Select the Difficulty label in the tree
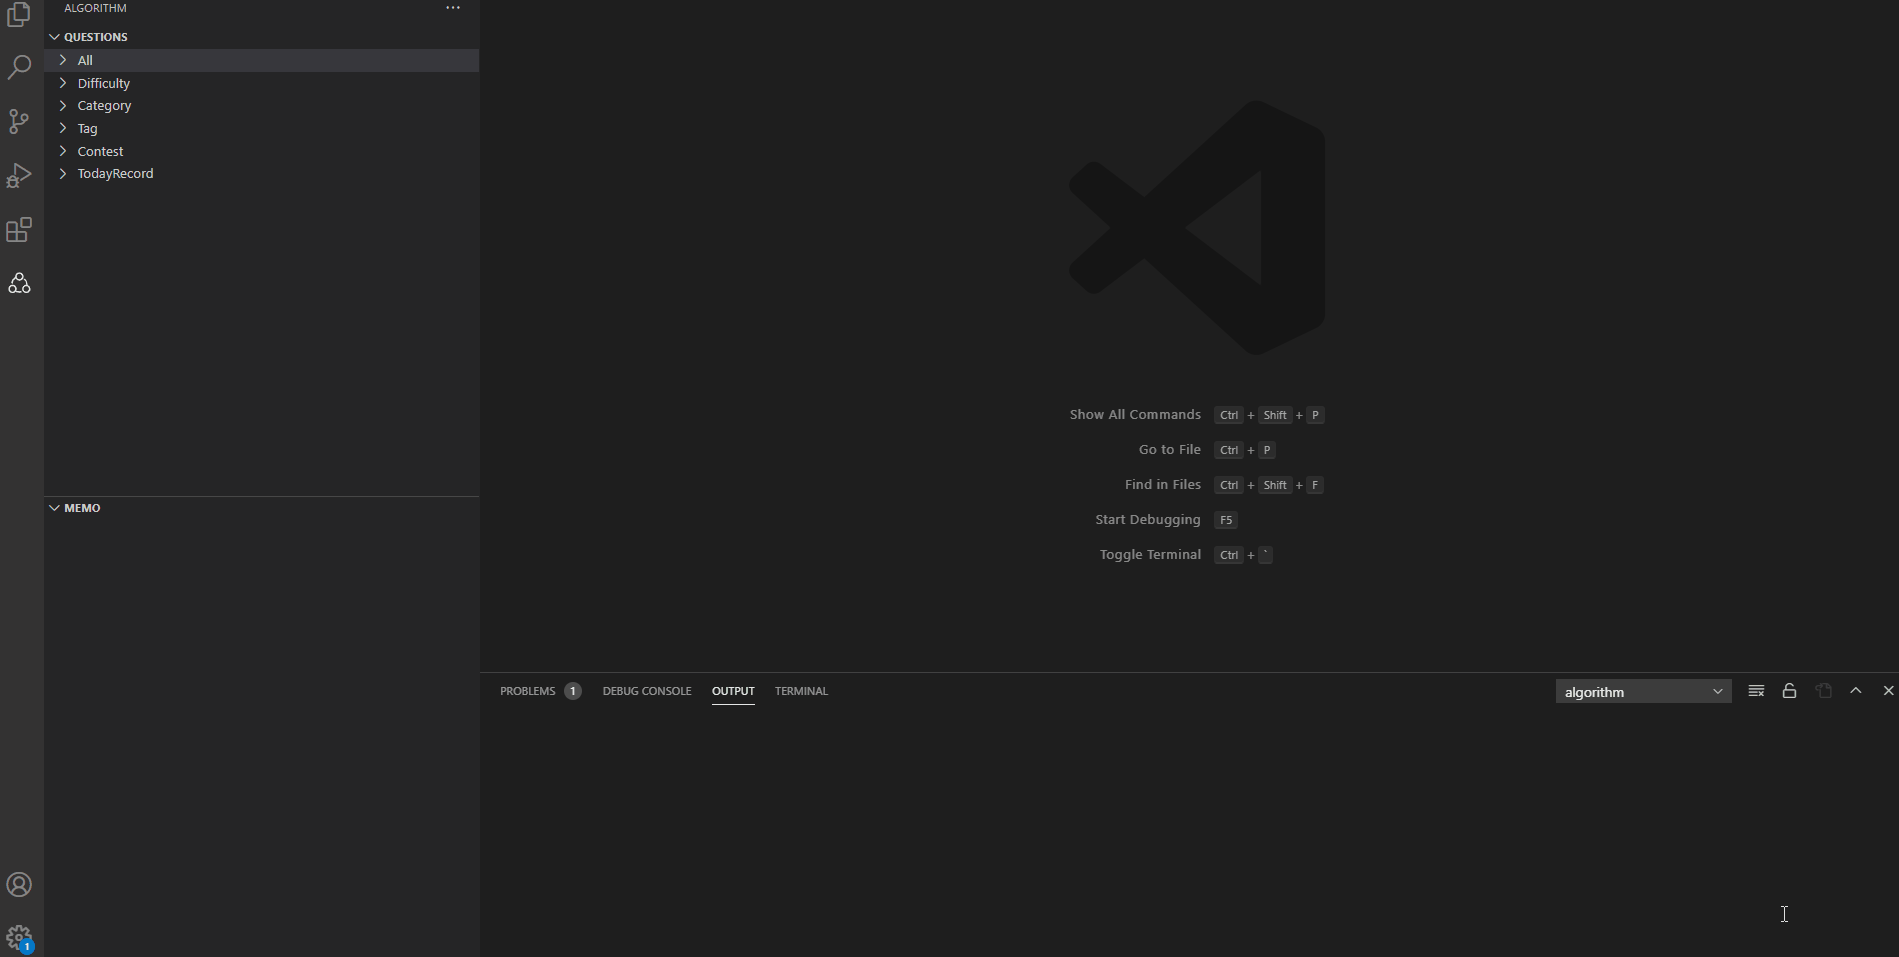 pos(104,83)
